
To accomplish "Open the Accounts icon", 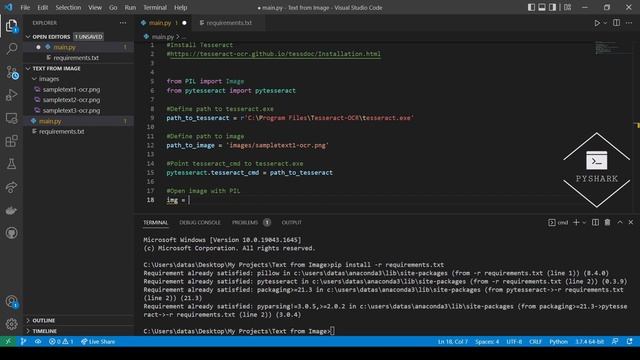I will click(x=11, y=302).
